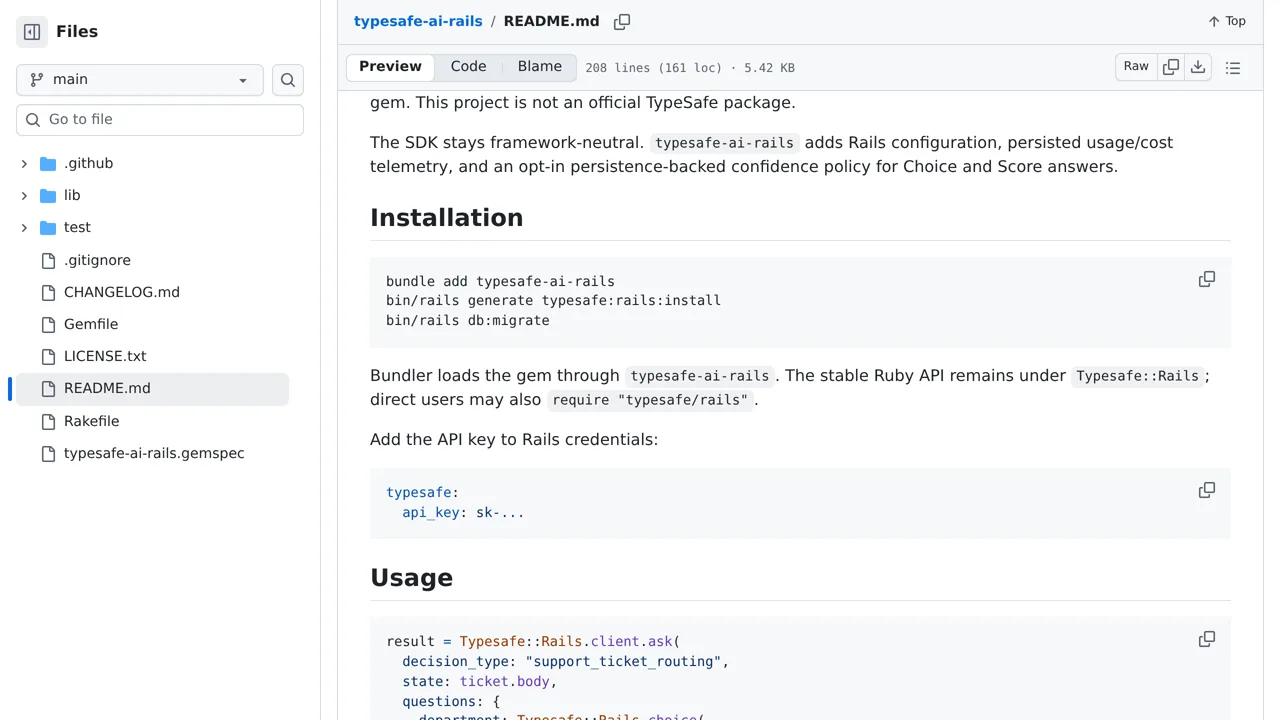Open the test folder

point(77,228)
